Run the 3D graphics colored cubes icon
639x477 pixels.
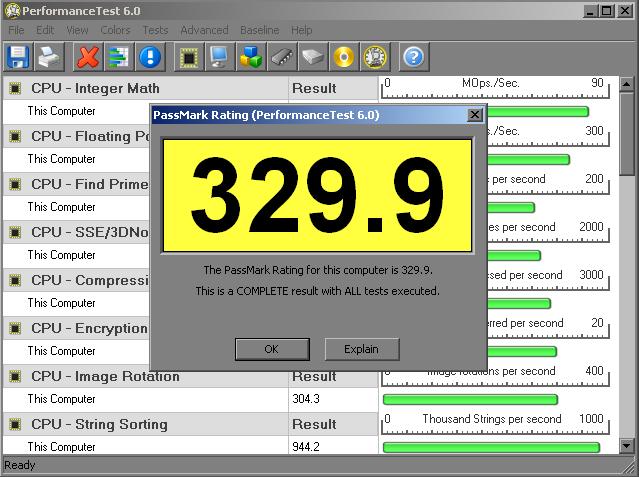tap(250, 57)
